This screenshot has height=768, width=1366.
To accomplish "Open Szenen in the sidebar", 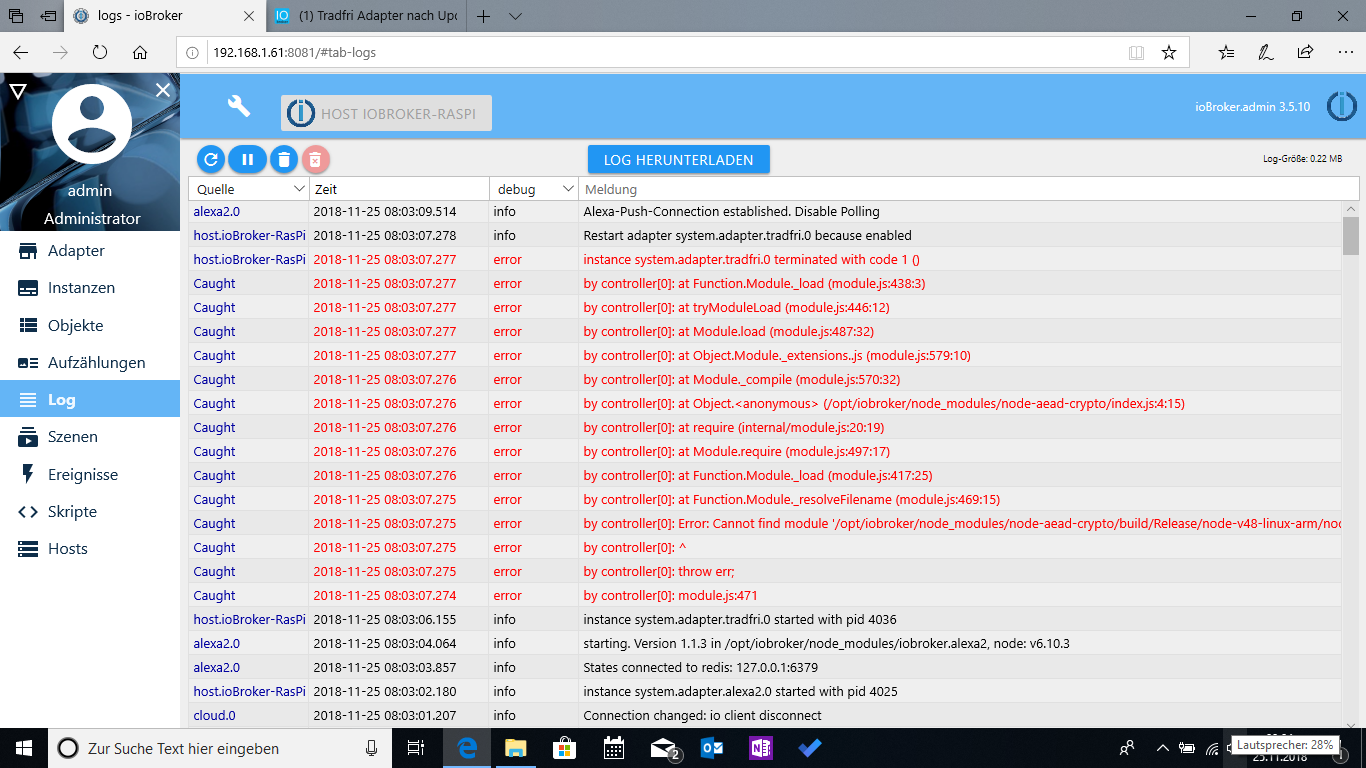I will (90, 437).
